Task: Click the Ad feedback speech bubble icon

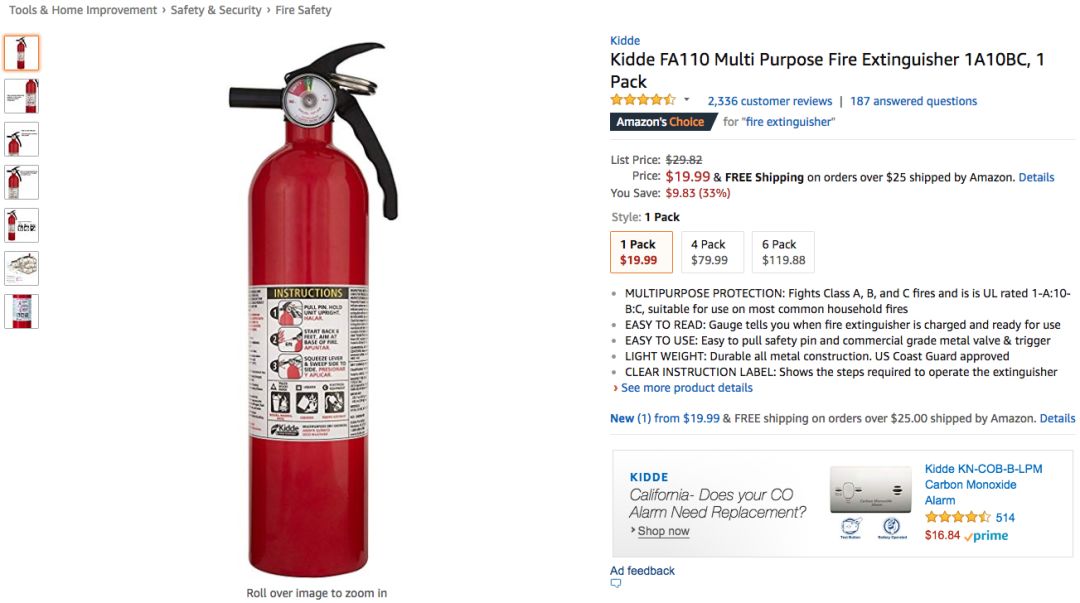Action: pos(616,584)
